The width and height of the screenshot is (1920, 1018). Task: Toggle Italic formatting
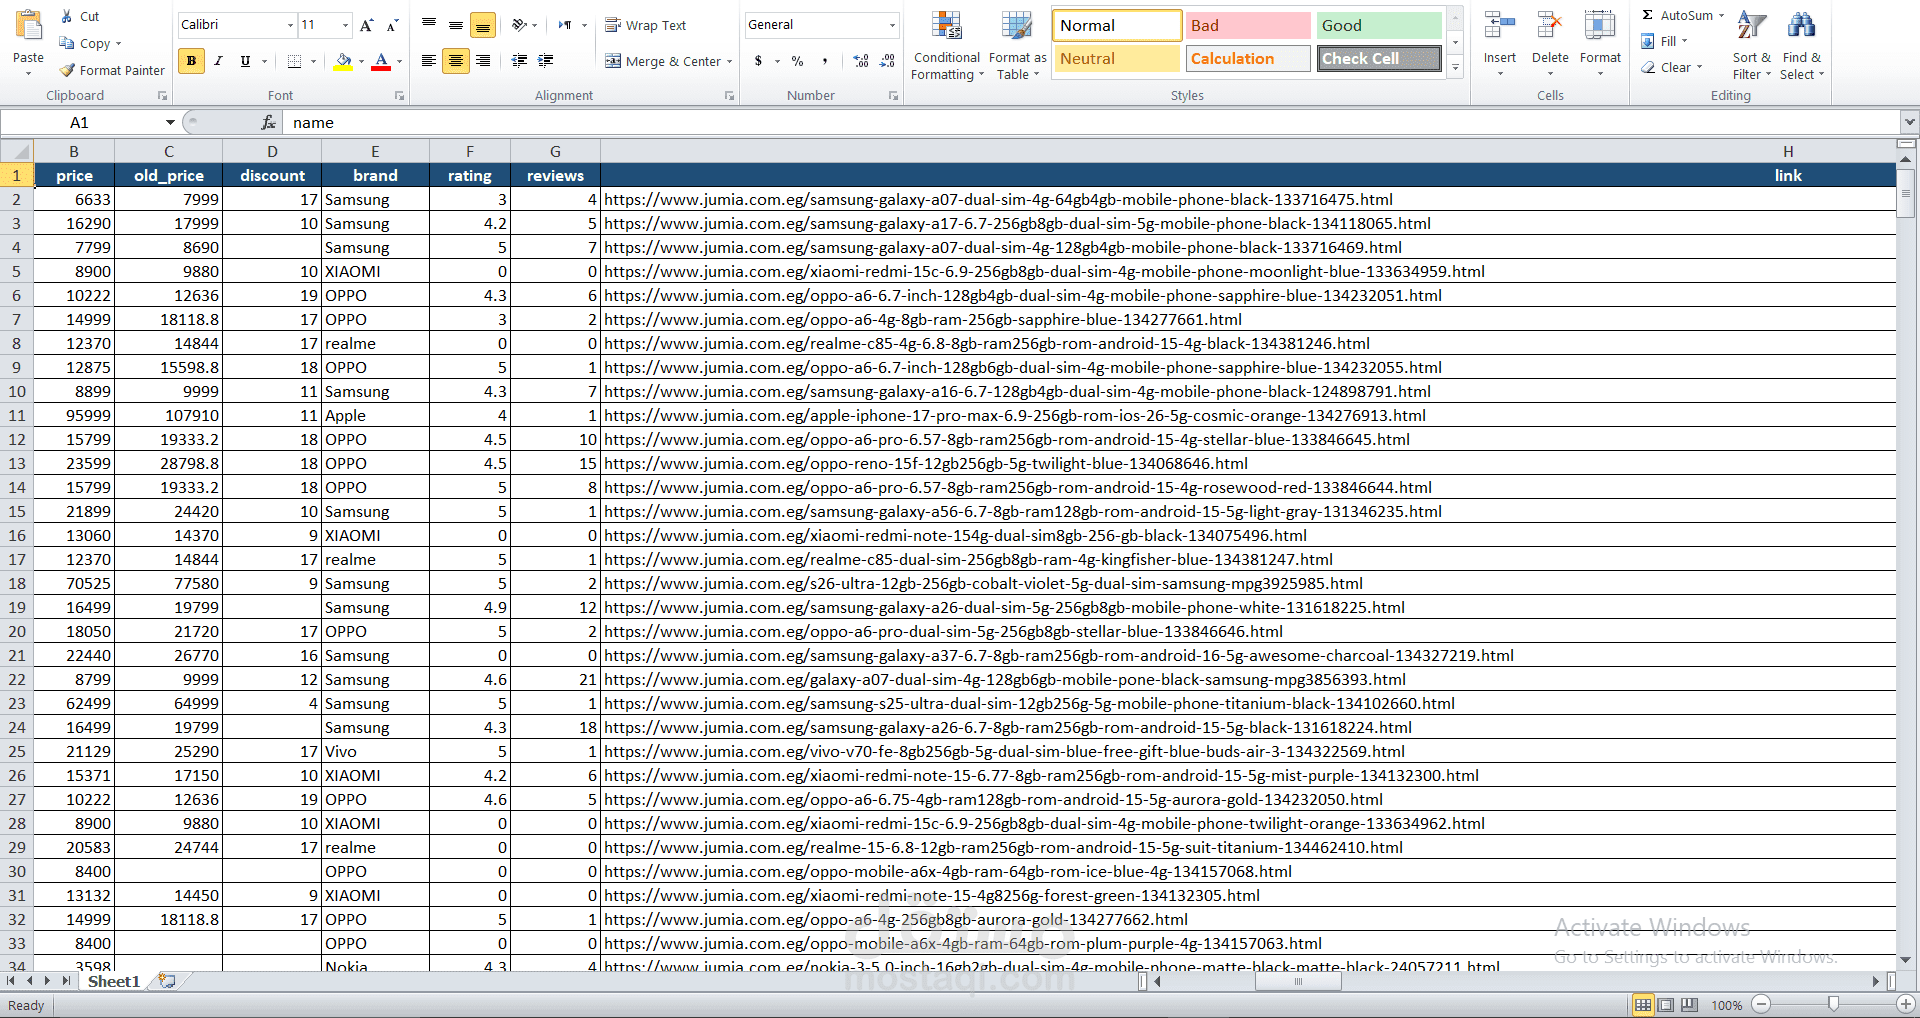pos(218,61)
